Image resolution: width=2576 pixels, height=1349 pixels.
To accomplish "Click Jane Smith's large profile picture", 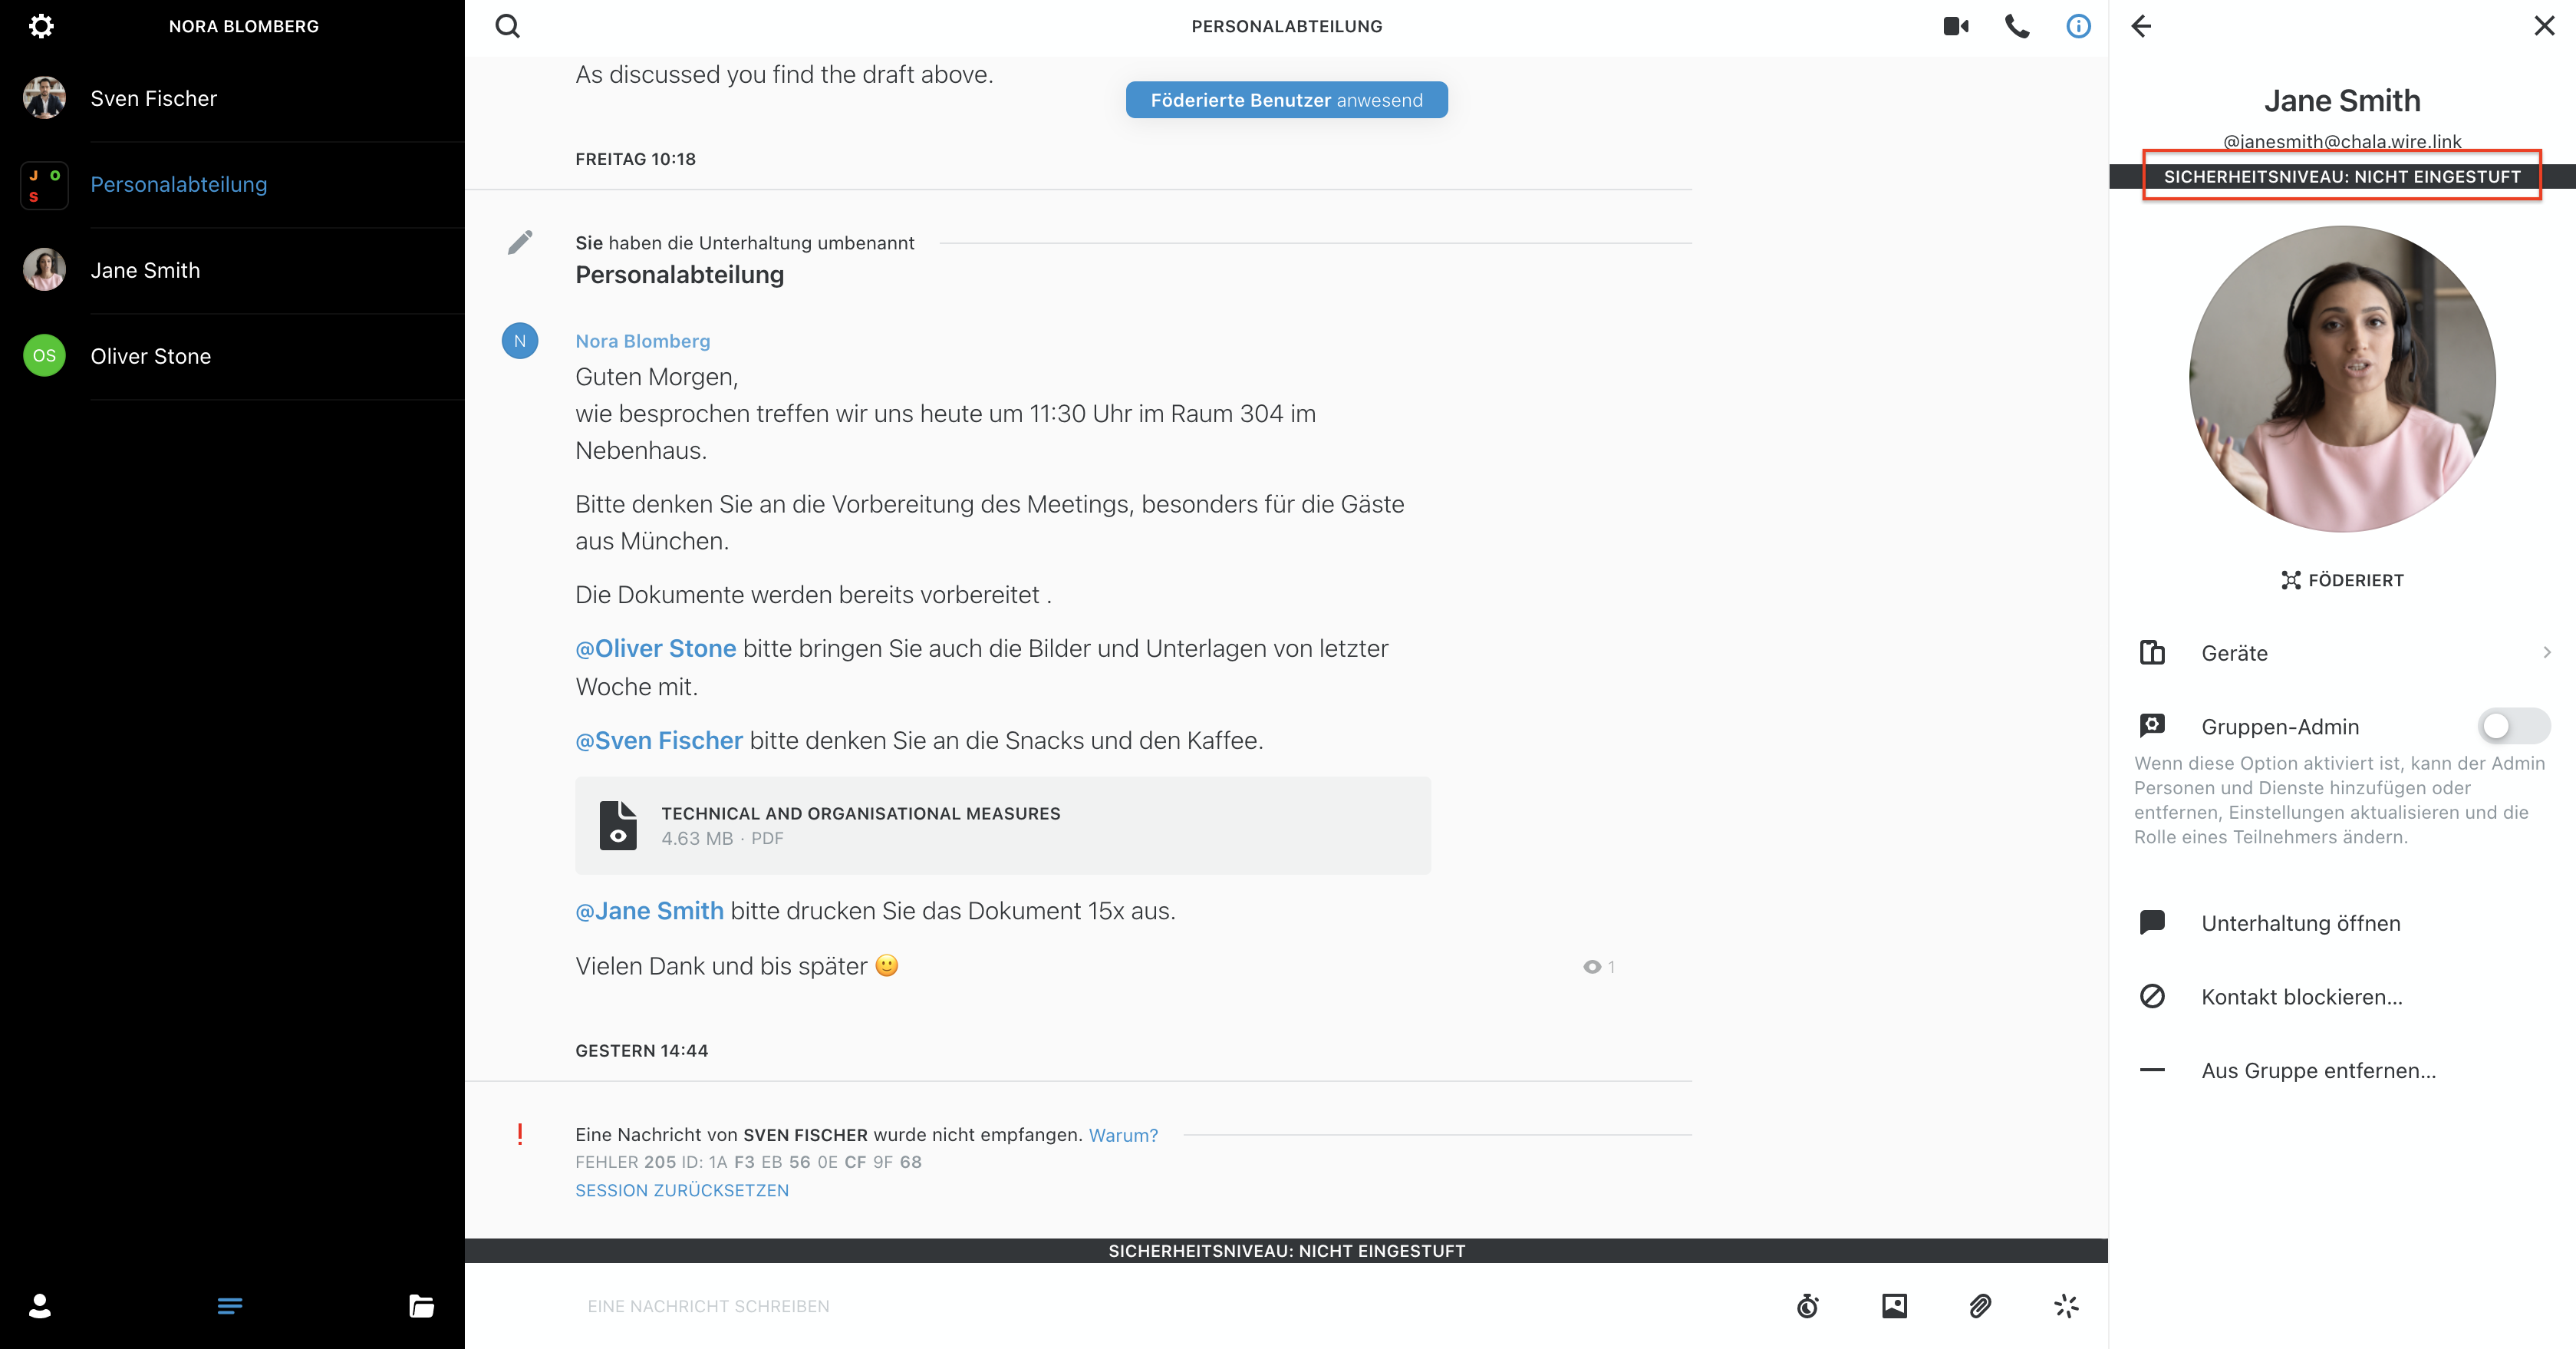I will tap(2342, 378).
